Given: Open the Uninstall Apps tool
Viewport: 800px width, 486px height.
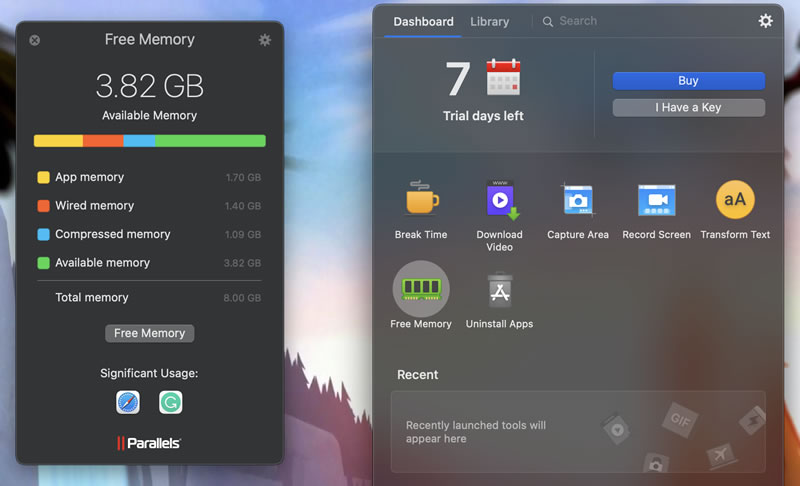Looking at the screenshot, I should tap(499, 290).
